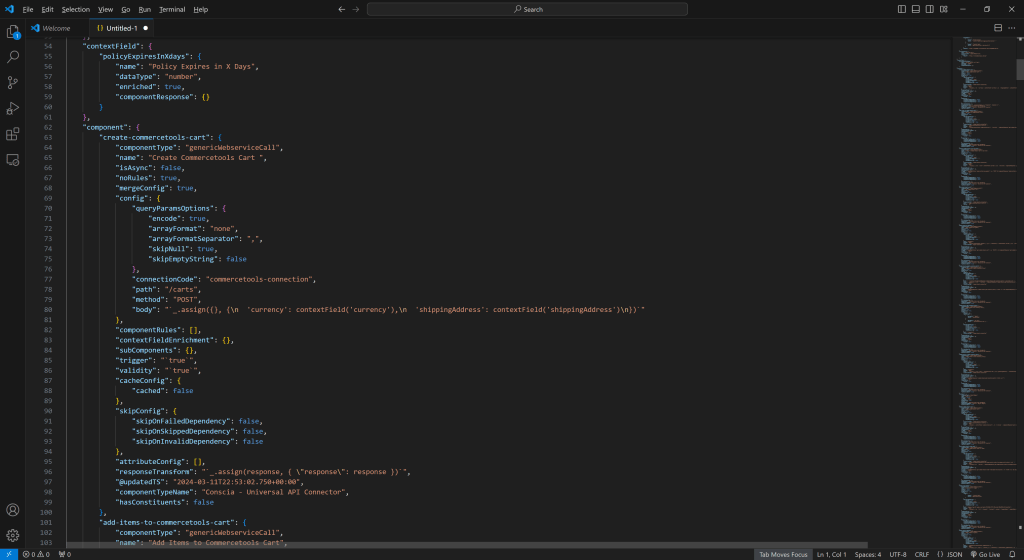Click the "contextField" key on line 54

[x=110, y=46]
